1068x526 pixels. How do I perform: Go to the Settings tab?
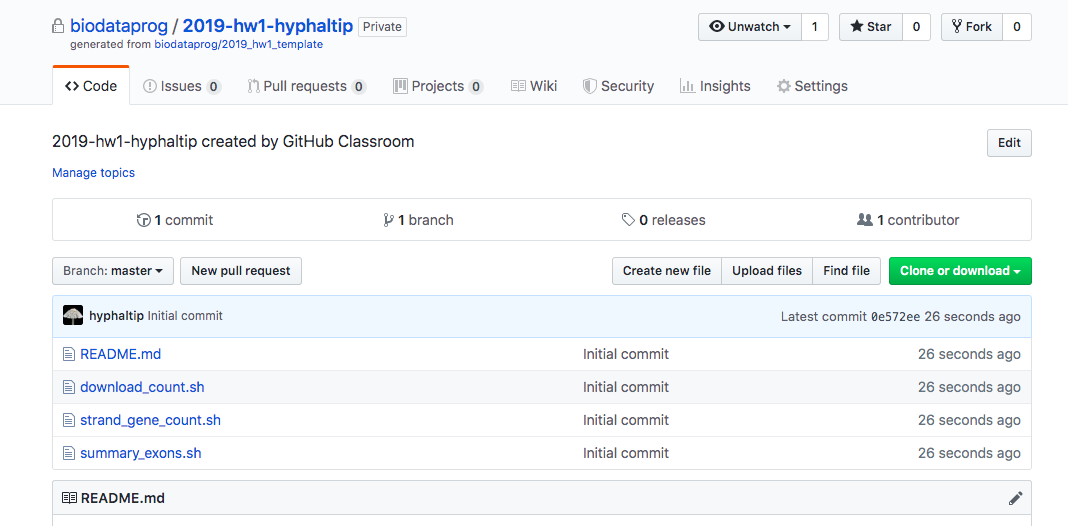812,86
